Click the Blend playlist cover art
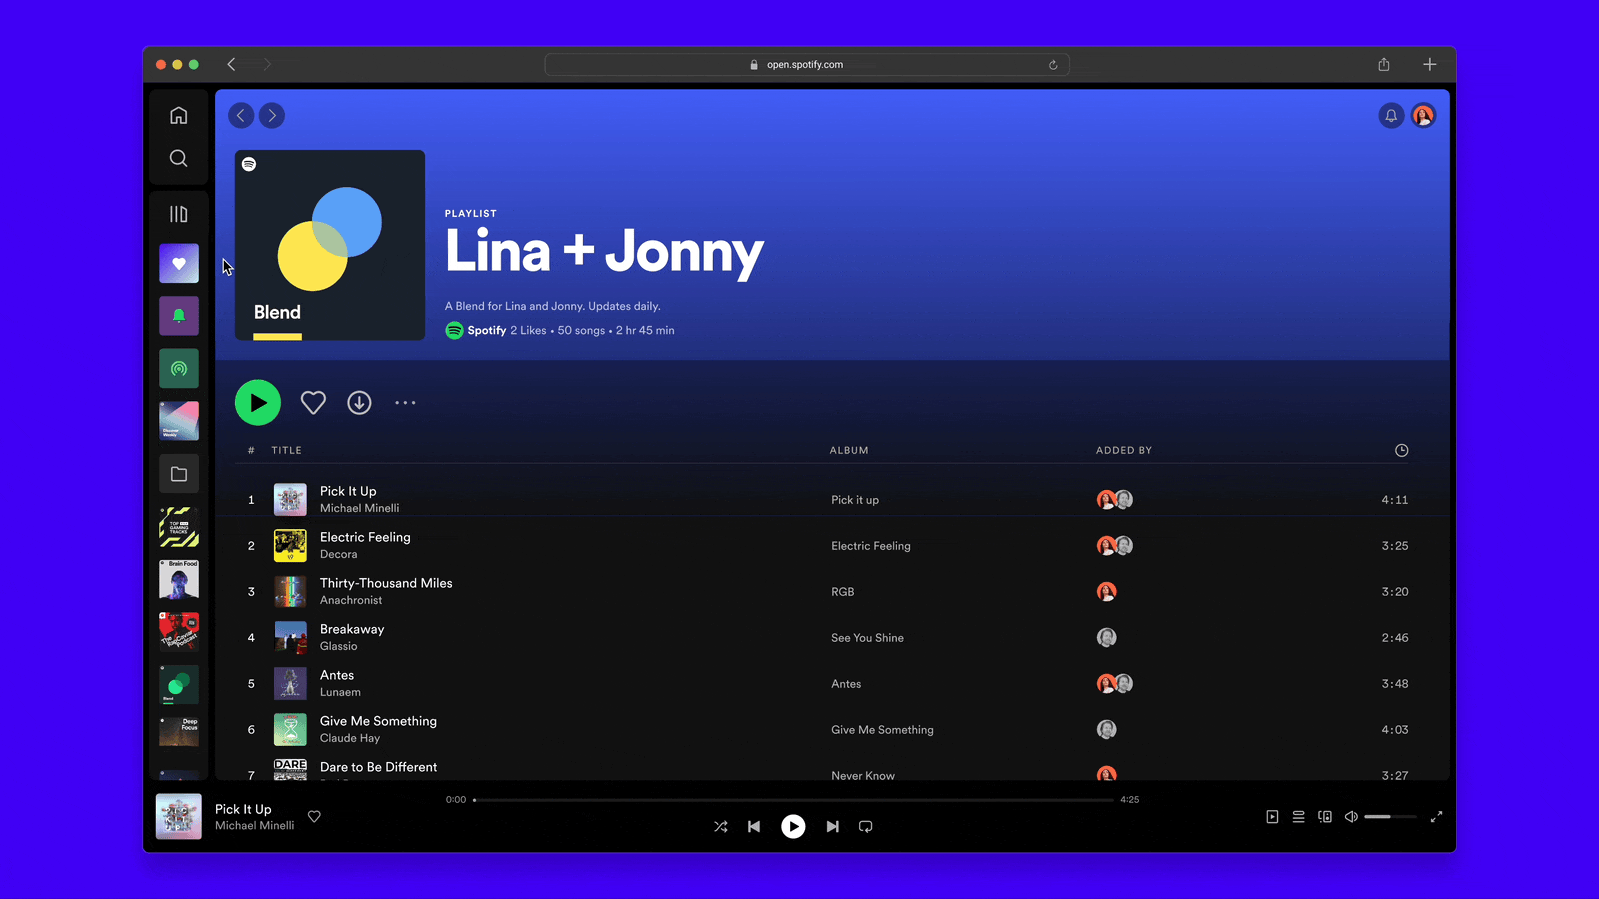Screen dimensions: 1599x899 (x=330, y=245)
